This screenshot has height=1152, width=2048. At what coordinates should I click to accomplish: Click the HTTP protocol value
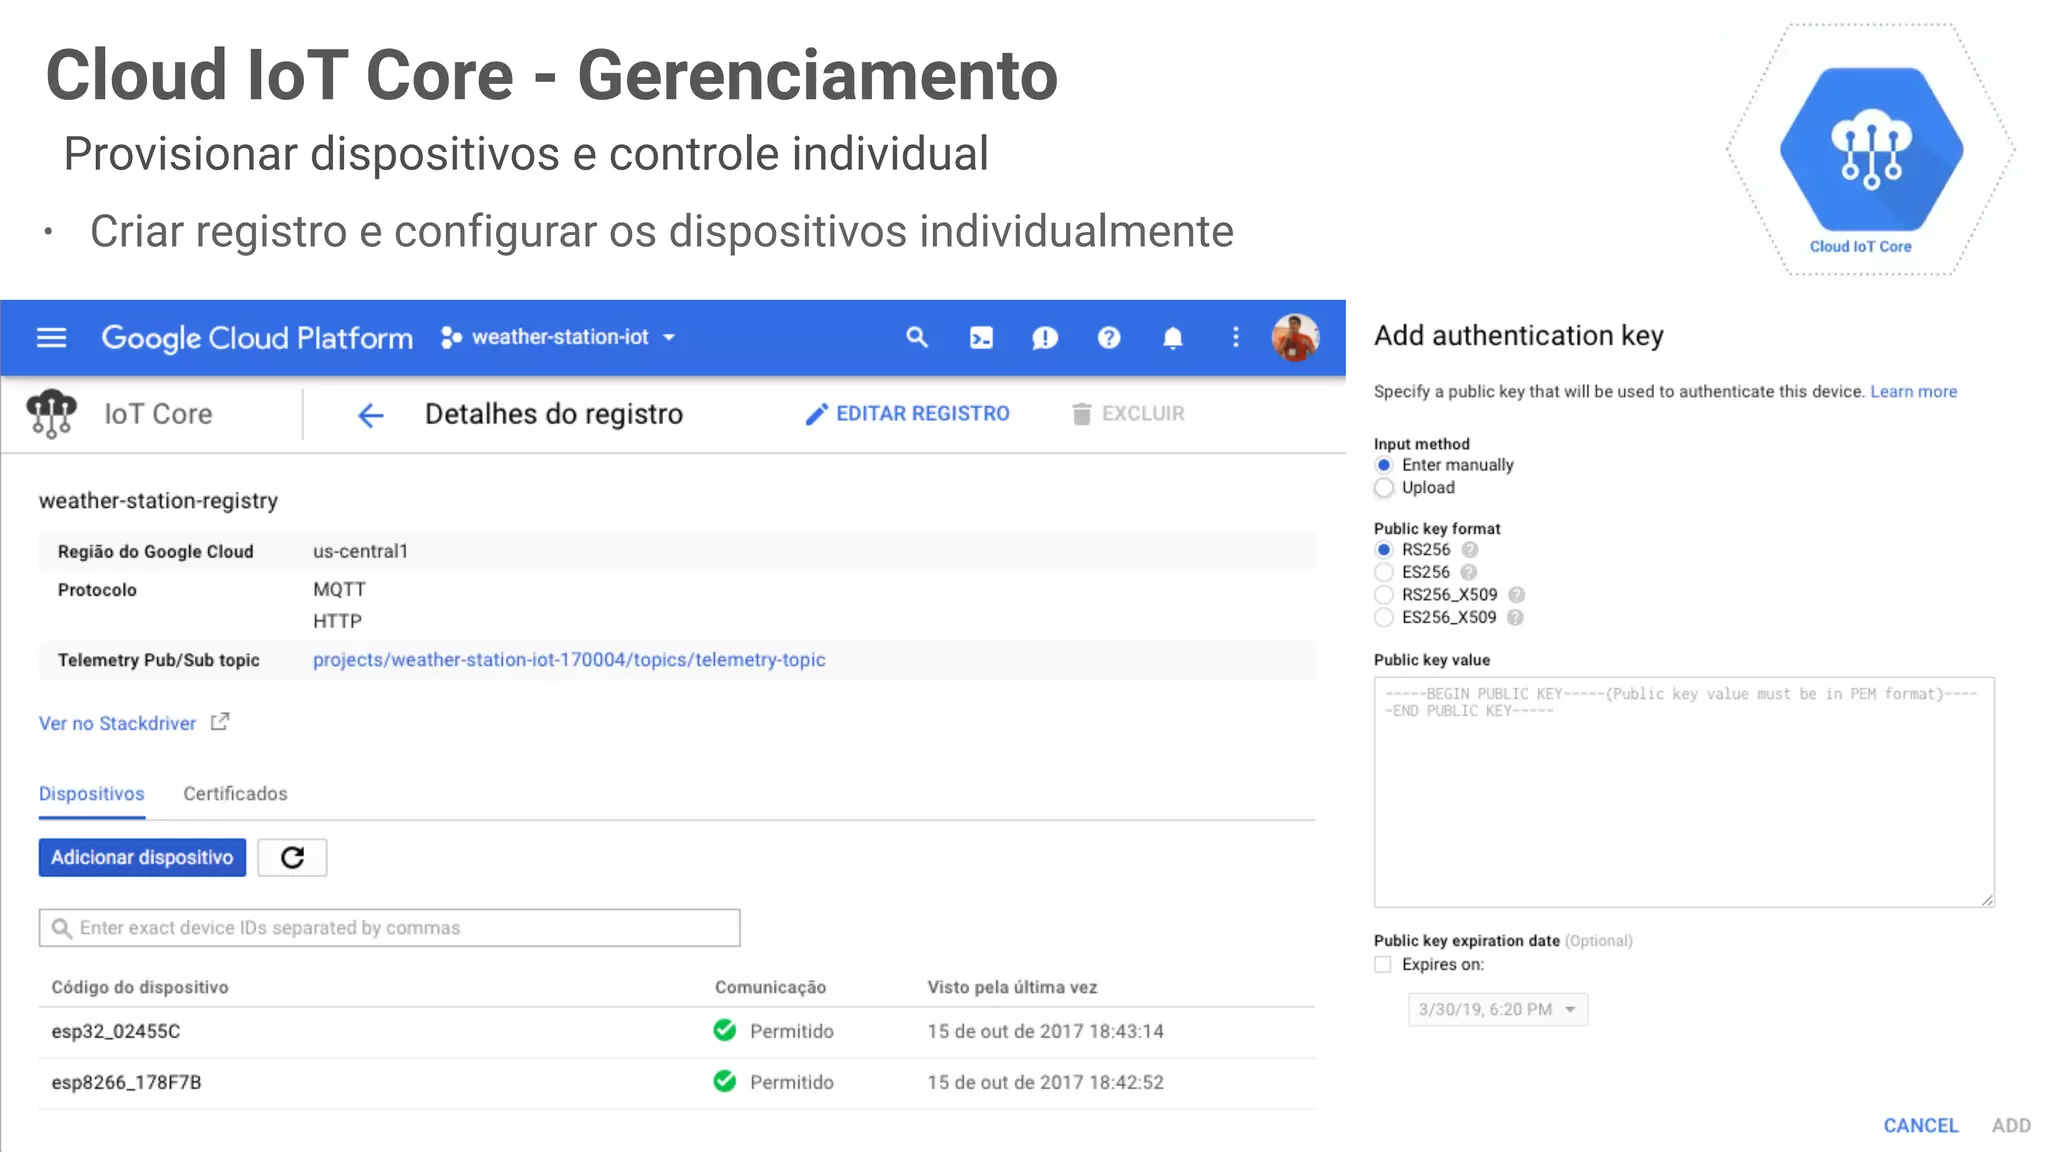337,621
